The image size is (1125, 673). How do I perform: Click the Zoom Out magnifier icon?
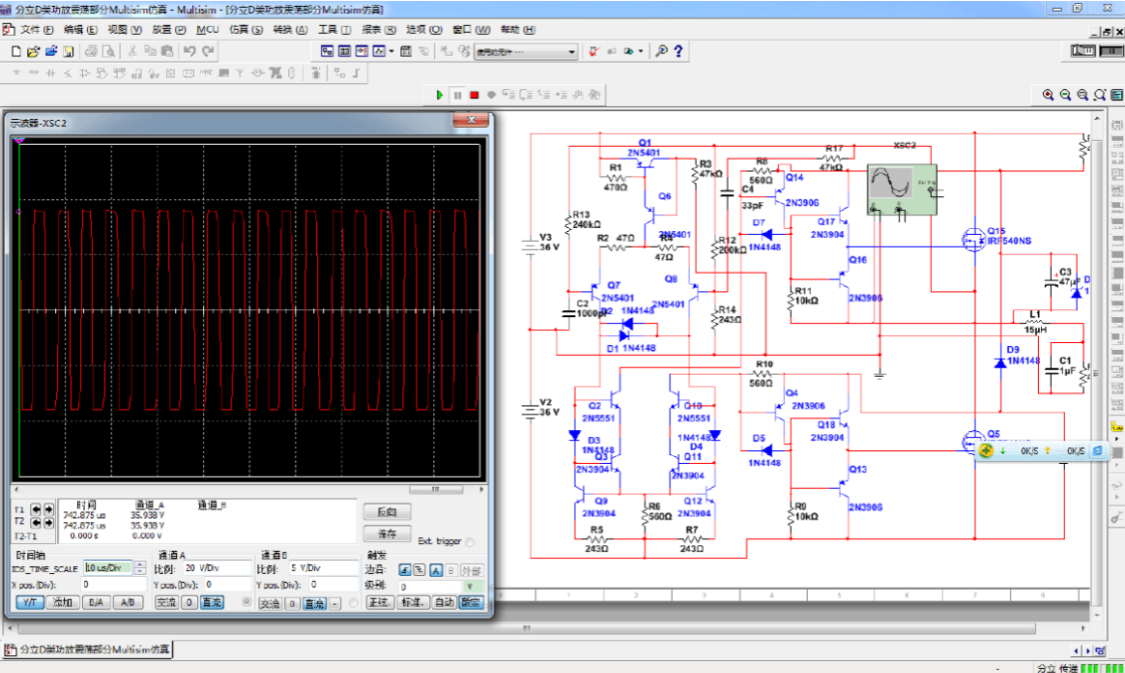tap(1065, 95)
